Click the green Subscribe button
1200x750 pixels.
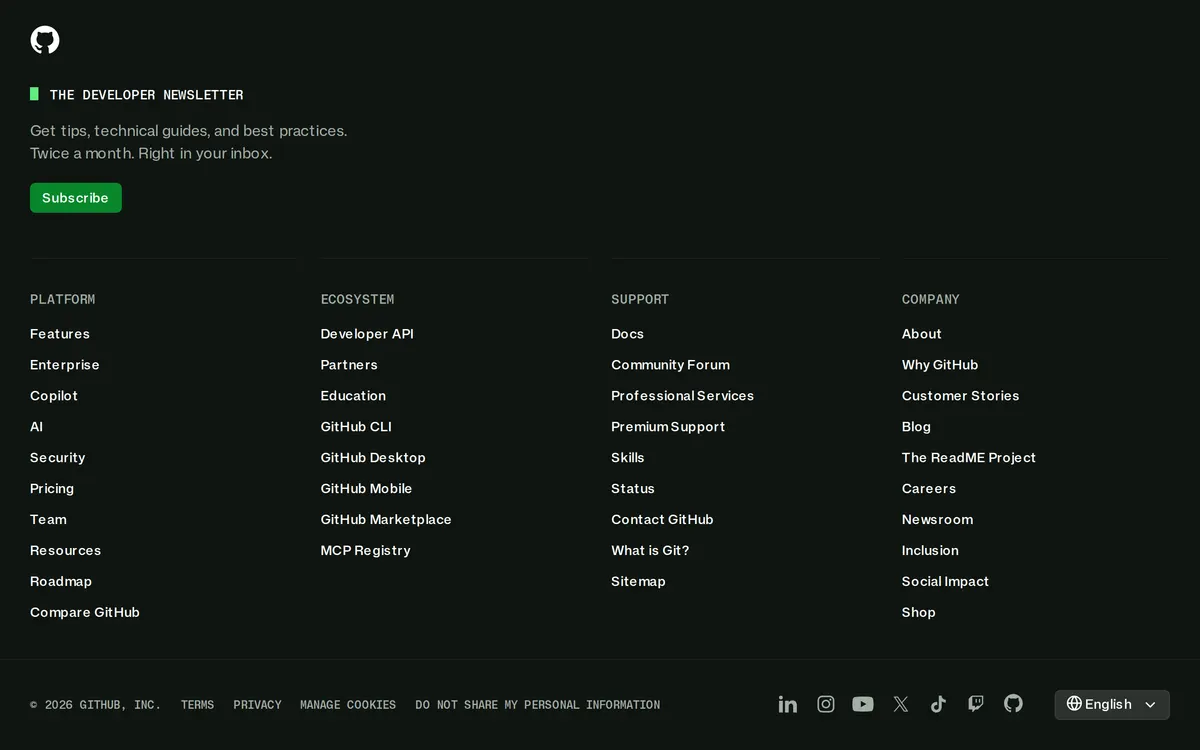tap(76, 198)
